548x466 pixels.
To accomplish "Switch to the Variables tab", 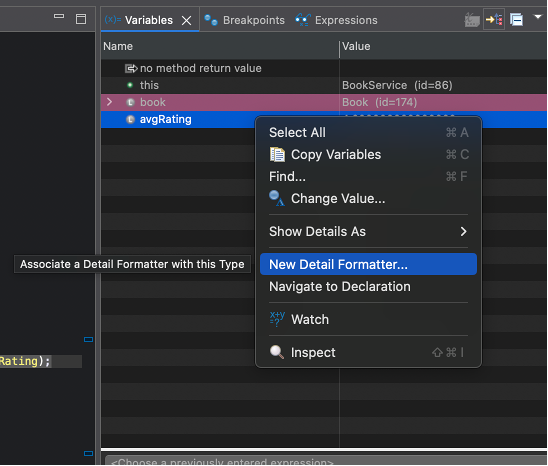I will click(149, 20).
